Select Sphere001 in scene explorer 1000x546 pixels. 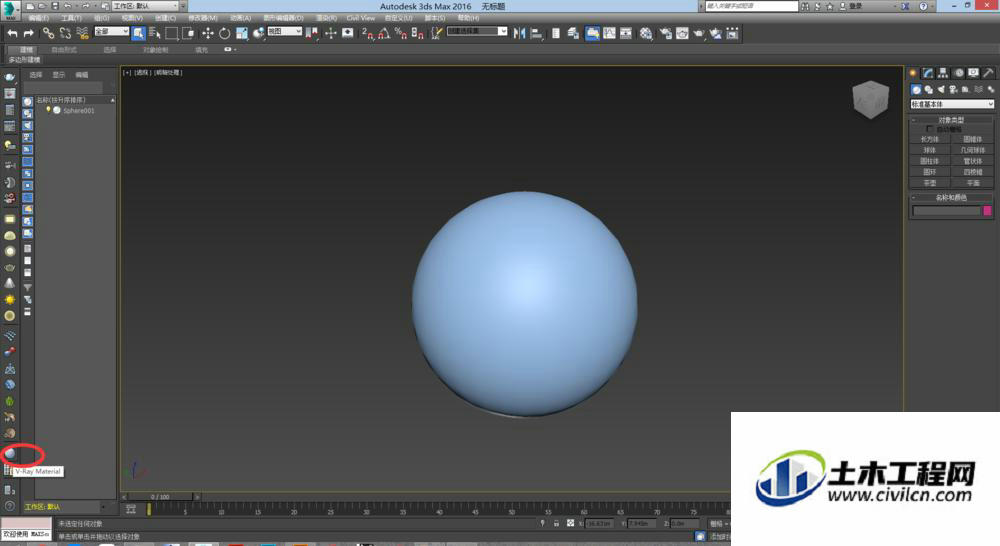click(x=78, y=110)
